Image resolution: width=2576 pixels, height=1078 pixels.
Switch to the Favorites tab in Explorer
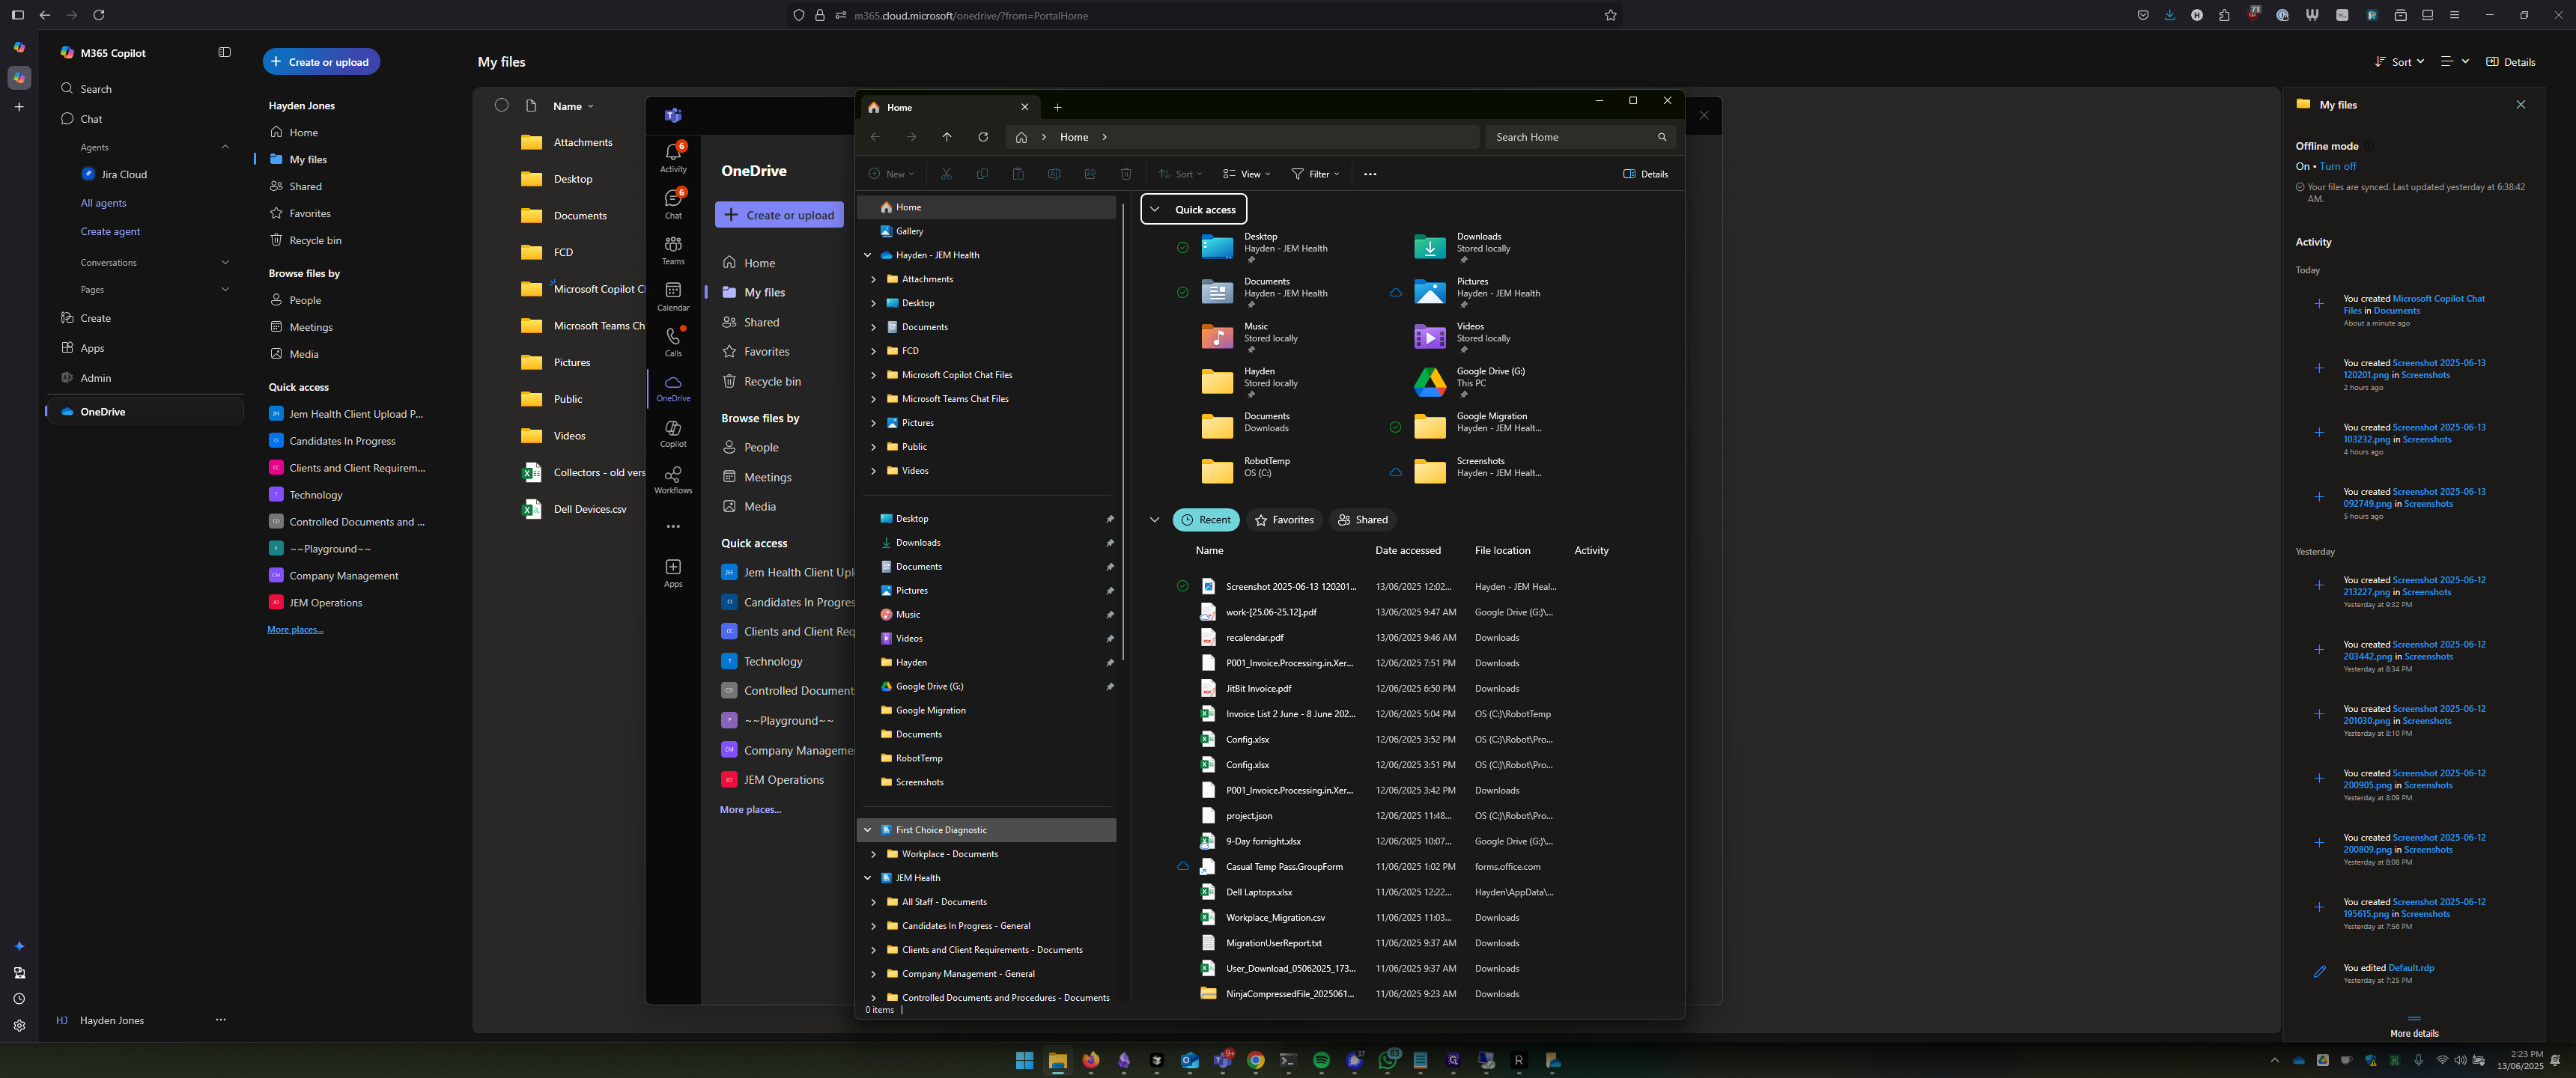[x=1284, y=520]
